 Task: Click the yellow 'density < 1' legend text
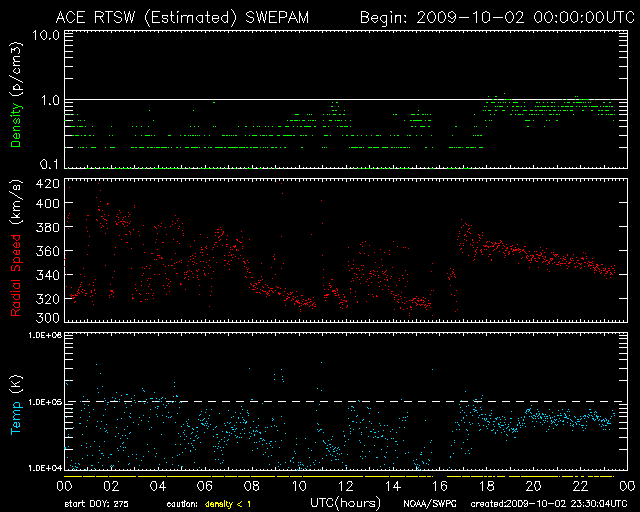[x=228, y=505]
